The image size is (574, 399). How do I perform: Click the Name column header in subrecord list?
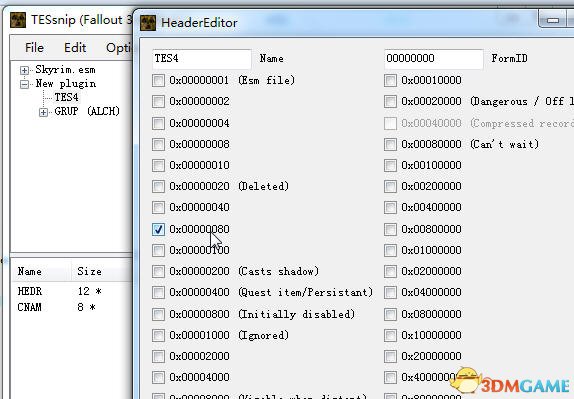click(x=42, y=272)
